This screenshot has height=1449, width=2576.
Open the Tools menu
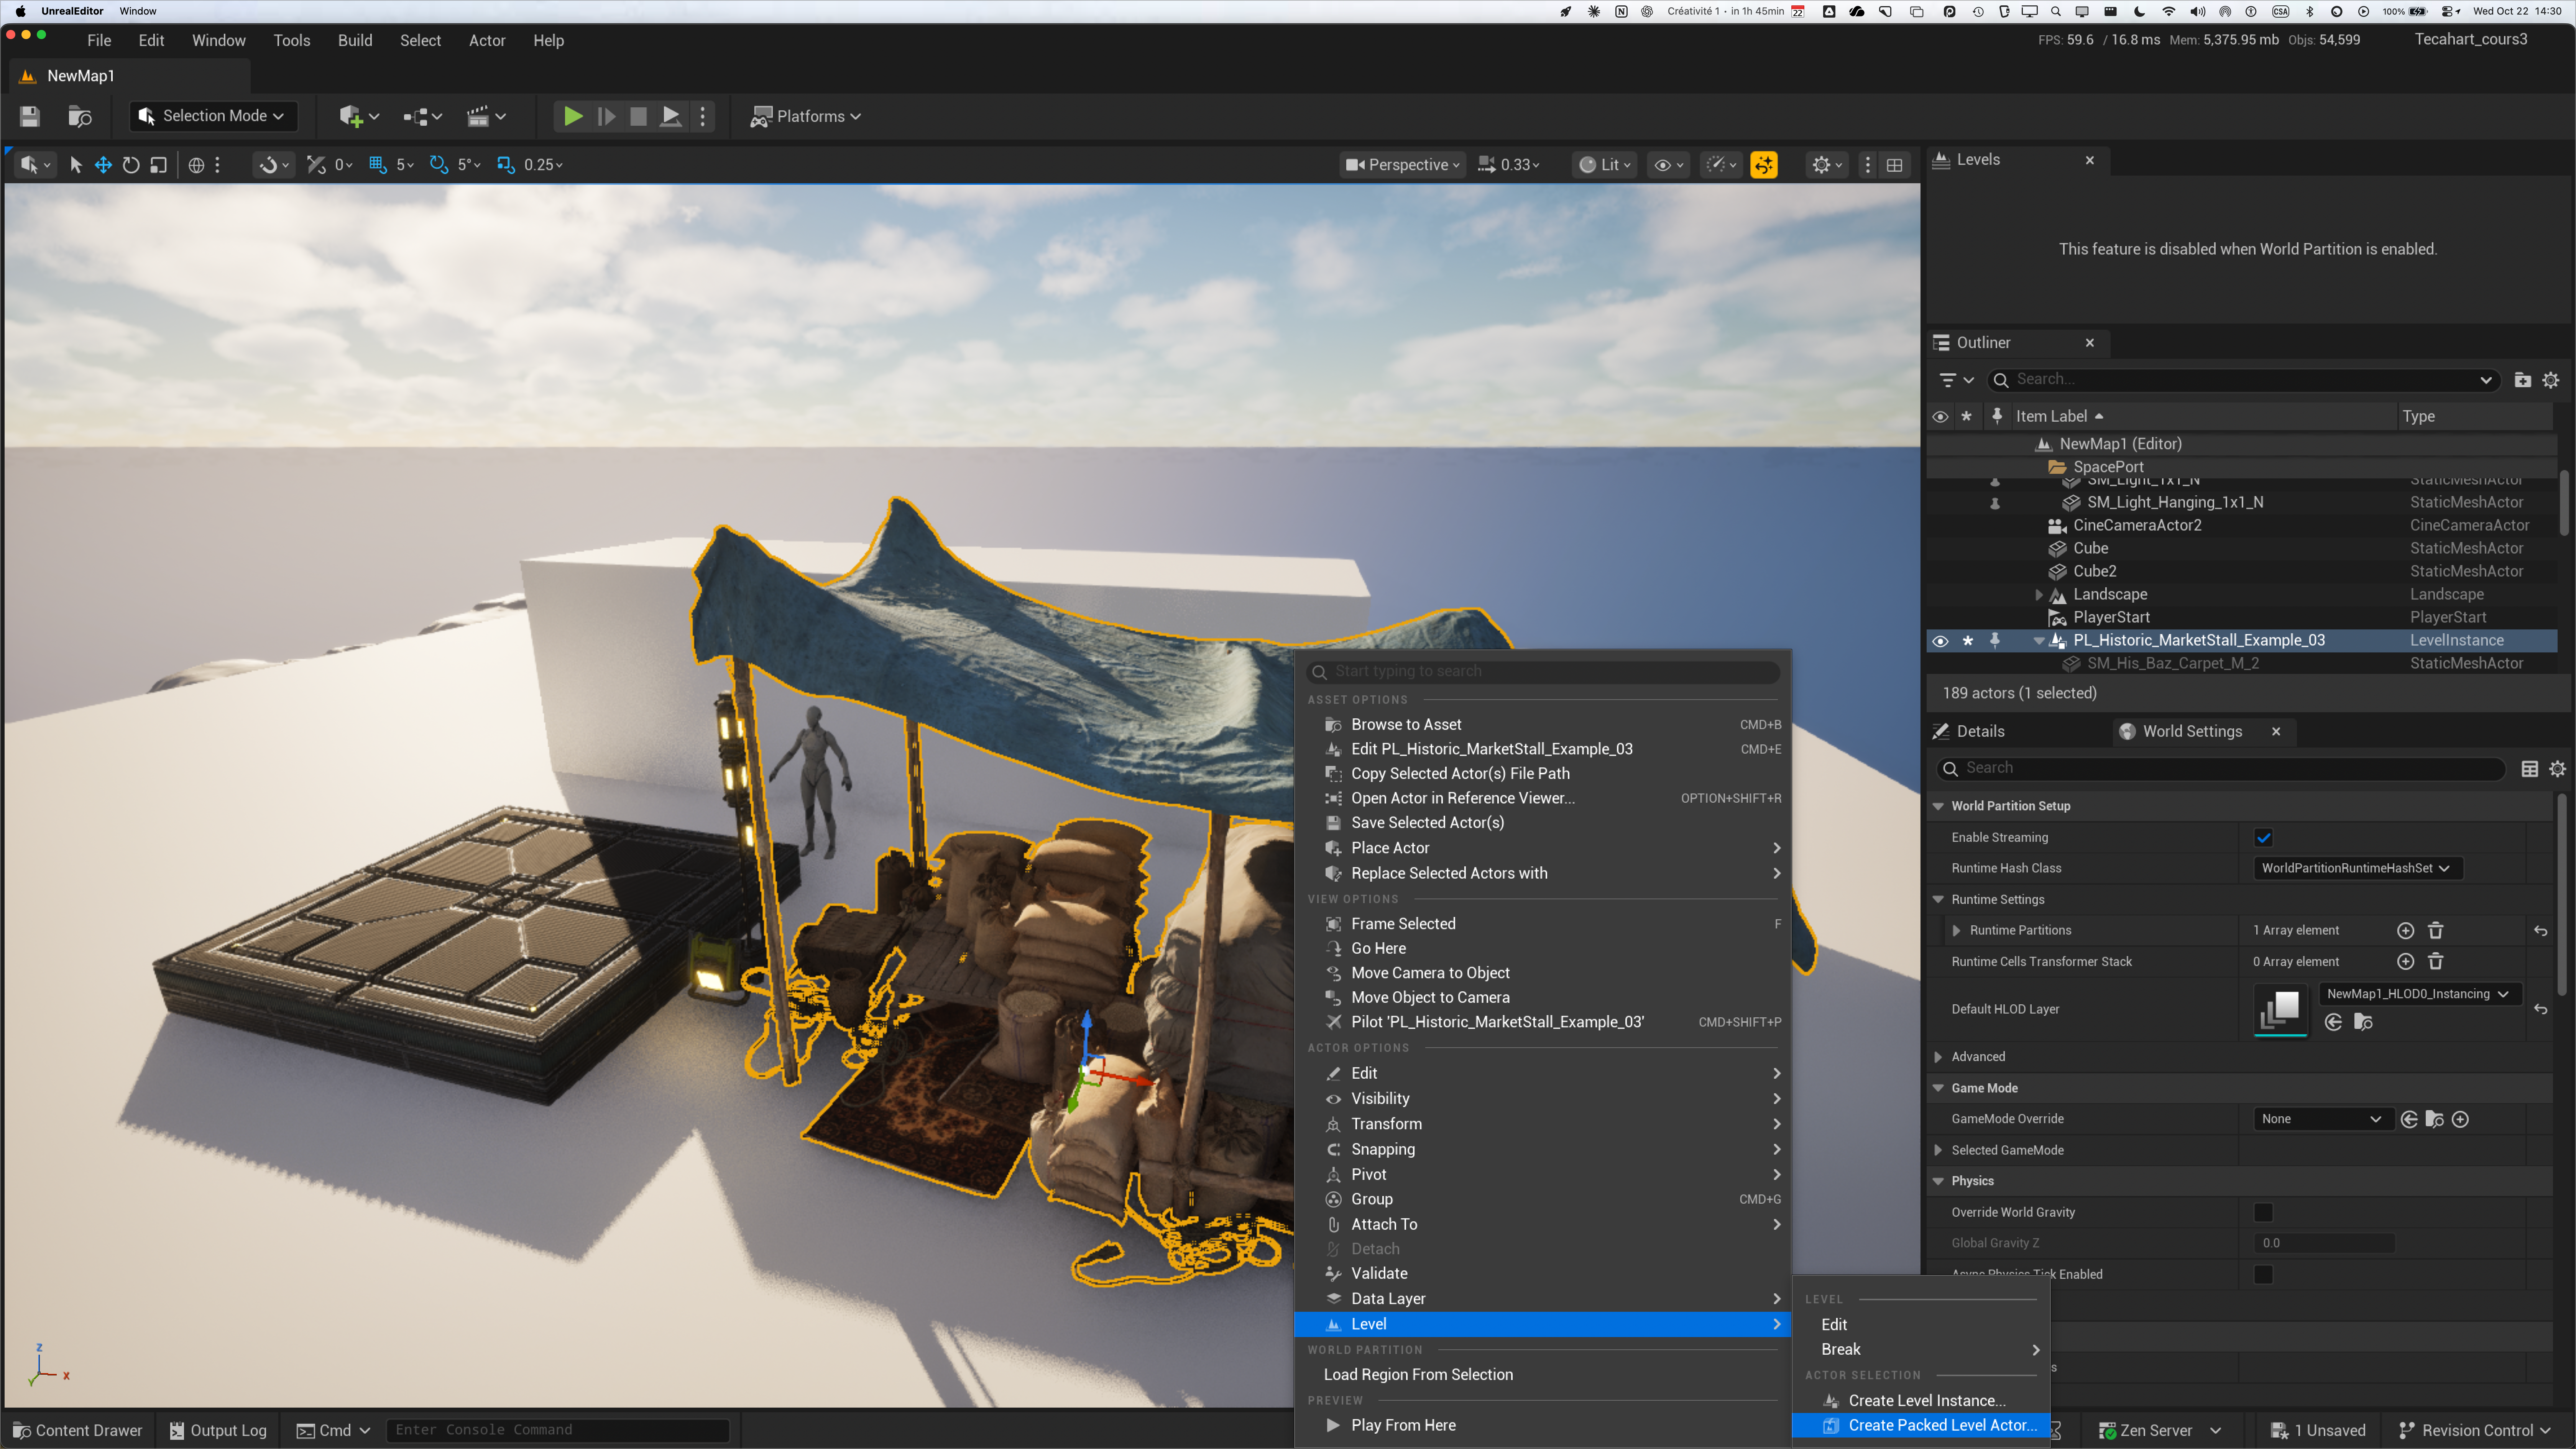(x=292, y=41)
